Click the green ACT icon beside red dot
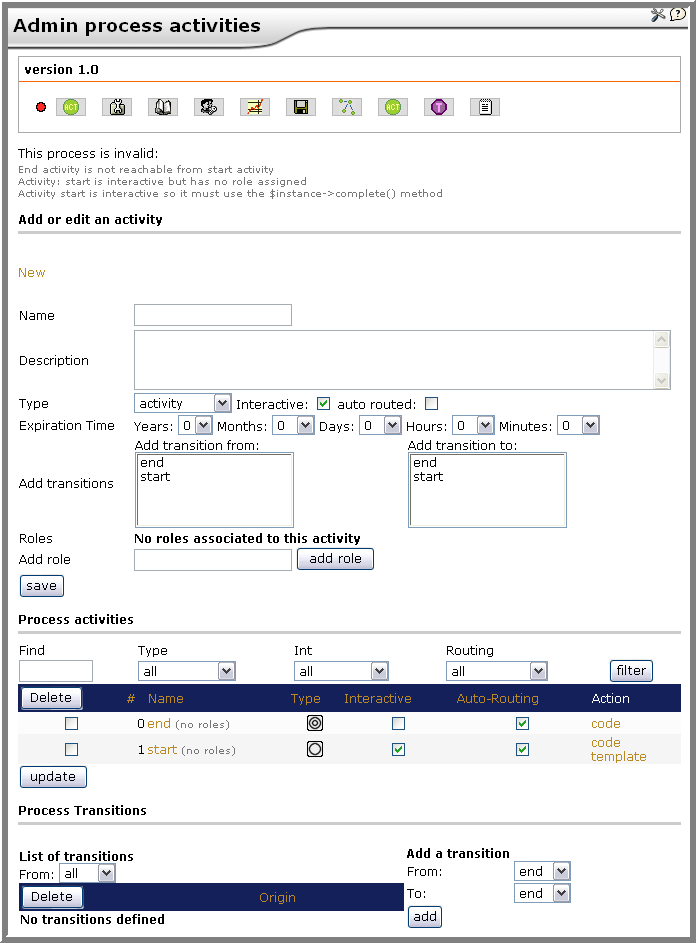This screenshot has height=943, width=696. click(71, 107)
